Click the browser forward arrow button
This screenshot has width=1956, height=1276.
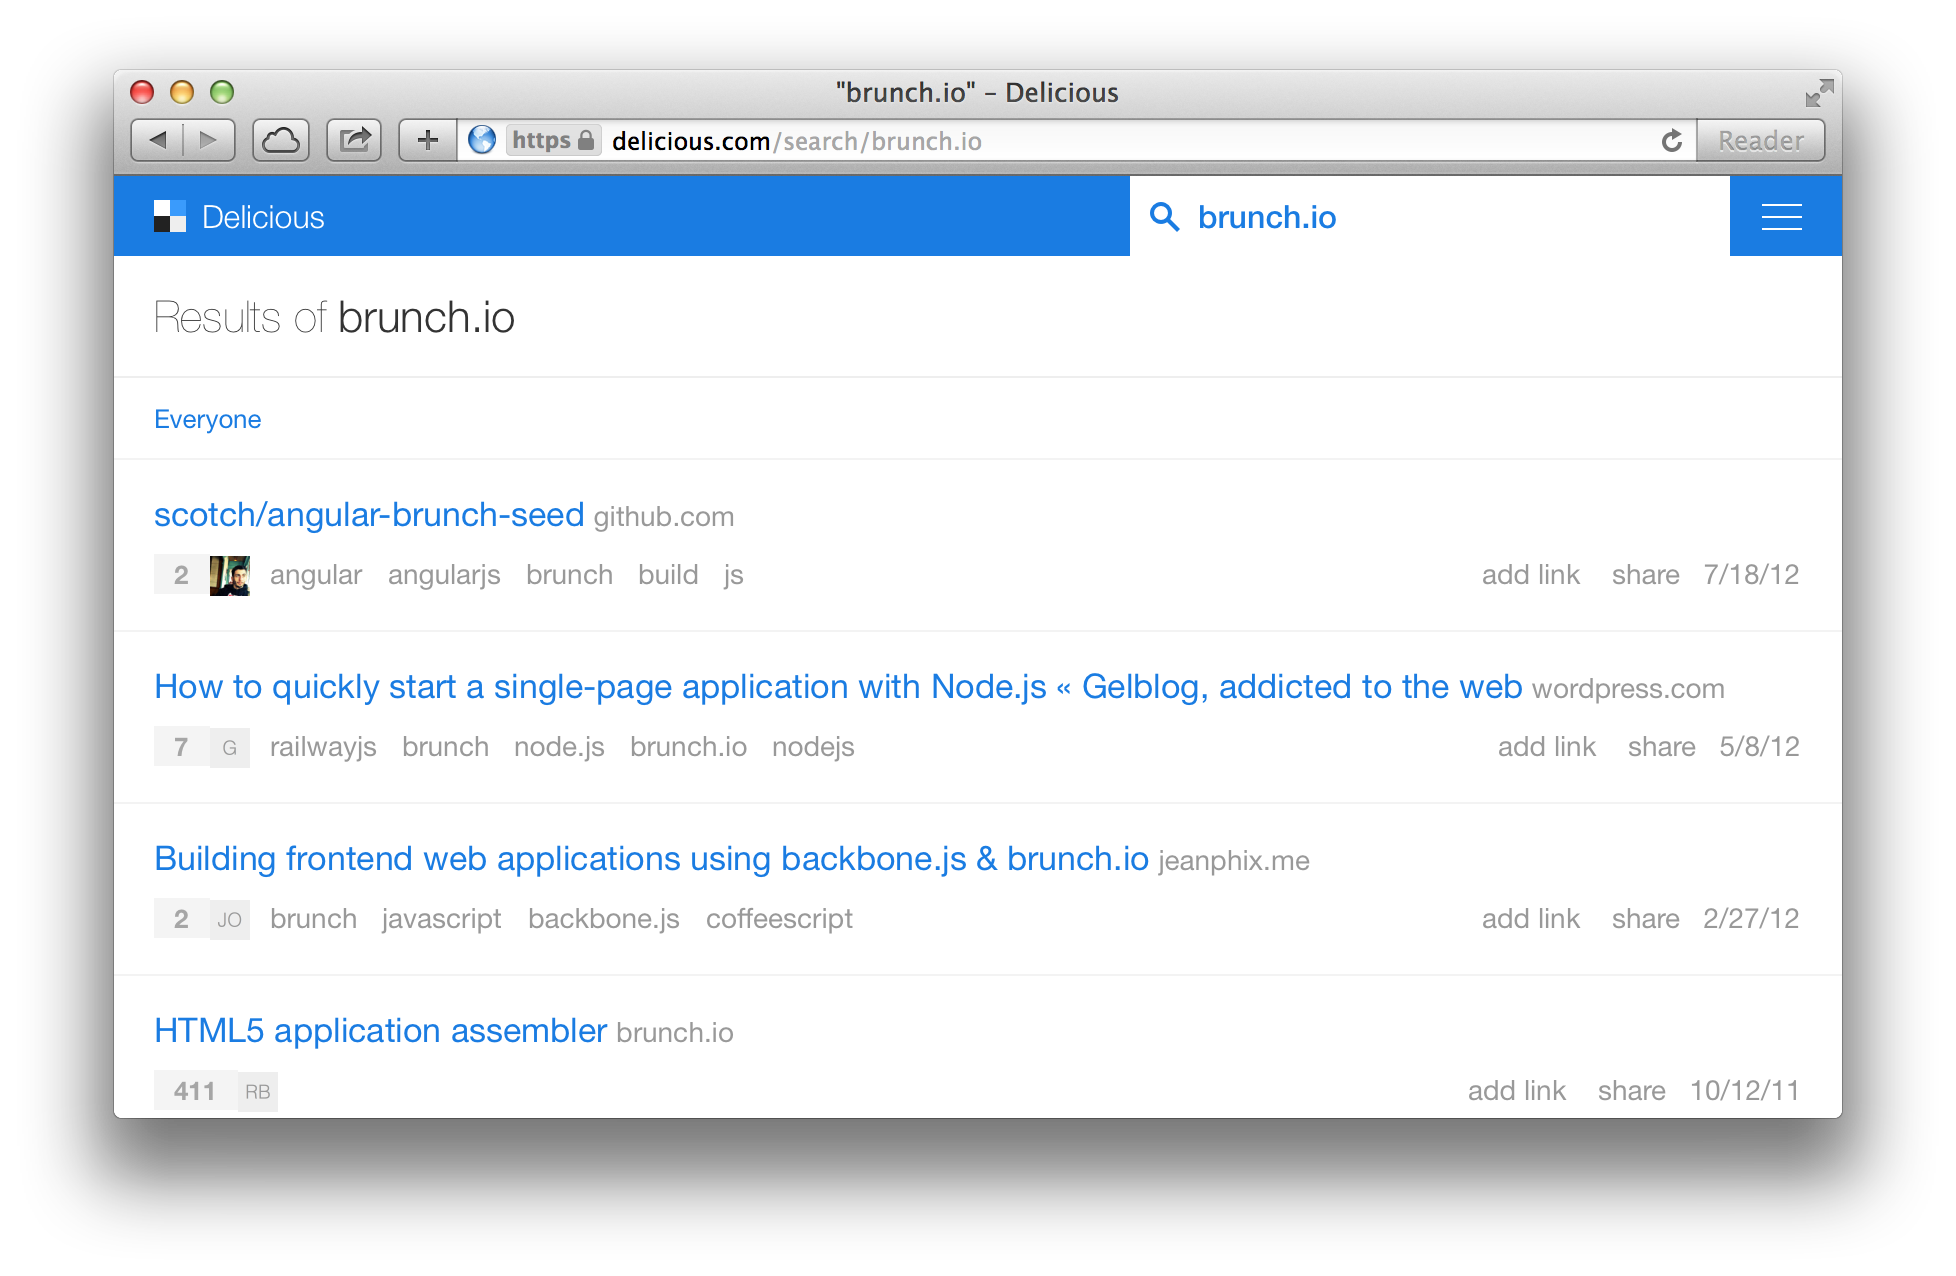[x=209, y=140]
